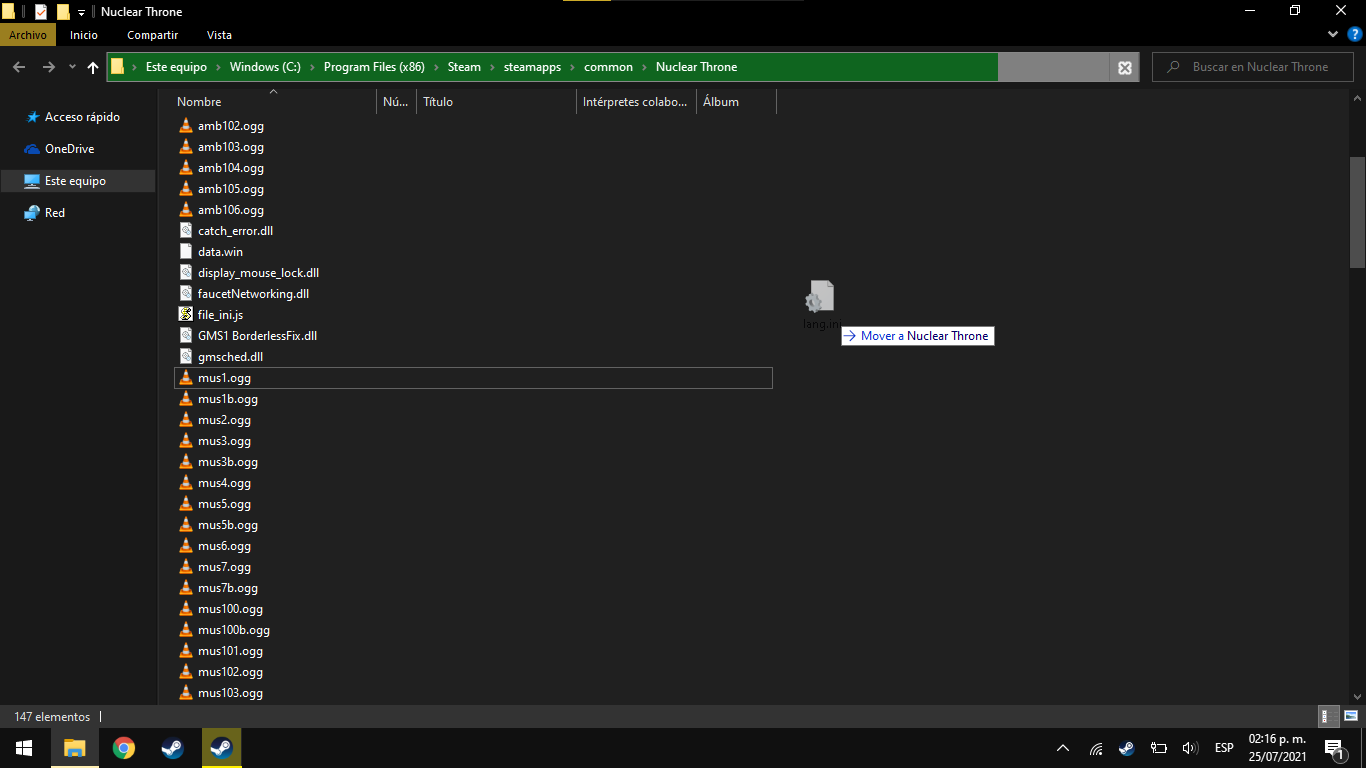Click the Steam icon in system tray
The image size is (1366, 768).
pos(1127,748)
